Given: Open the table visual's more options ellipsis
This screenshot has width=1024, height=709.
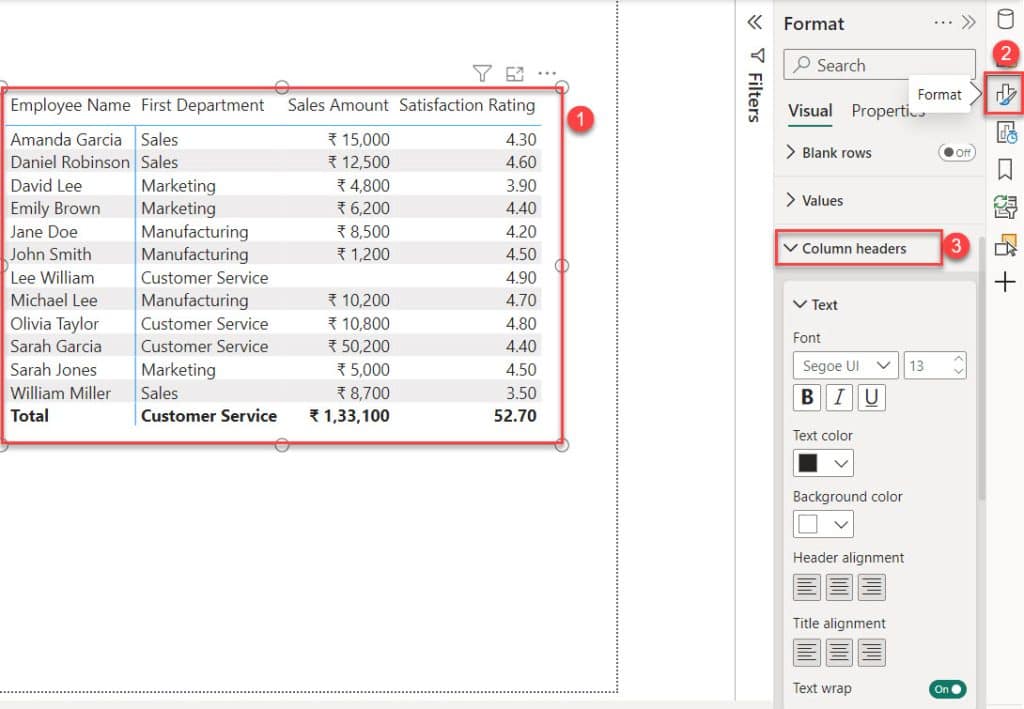Looking at the screenshot, I should pyautogui.click(x=547, y=73).
